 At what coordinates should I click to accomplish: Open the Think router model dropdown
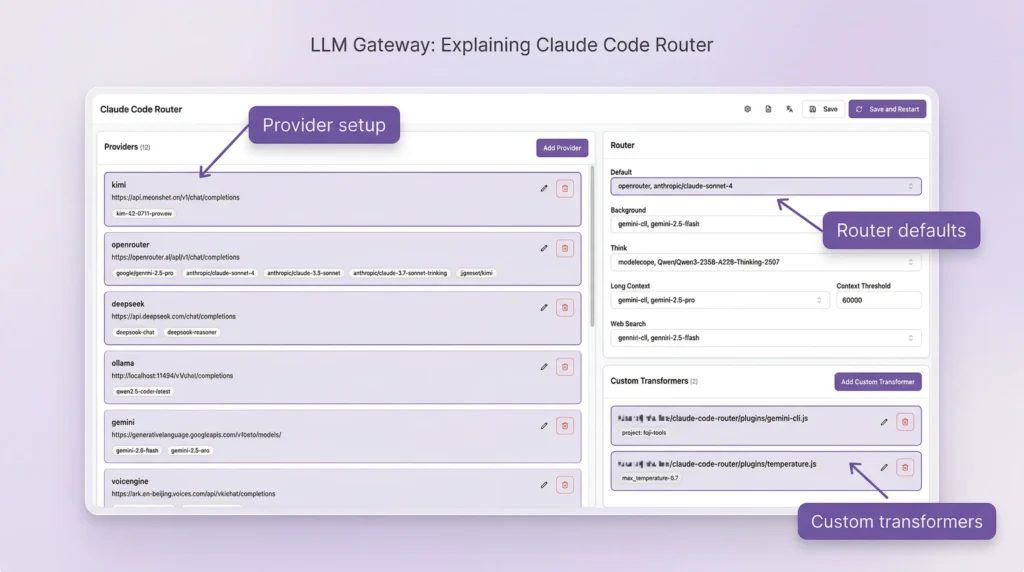[x=765, y=262]
